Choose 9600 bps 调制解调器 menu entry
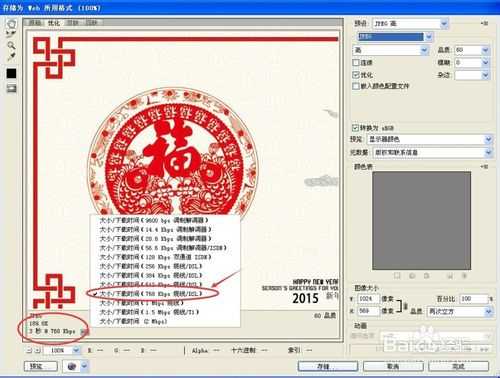Image resolution: width=500 pixels, height=378 pixels. click(x=165, y=220)
